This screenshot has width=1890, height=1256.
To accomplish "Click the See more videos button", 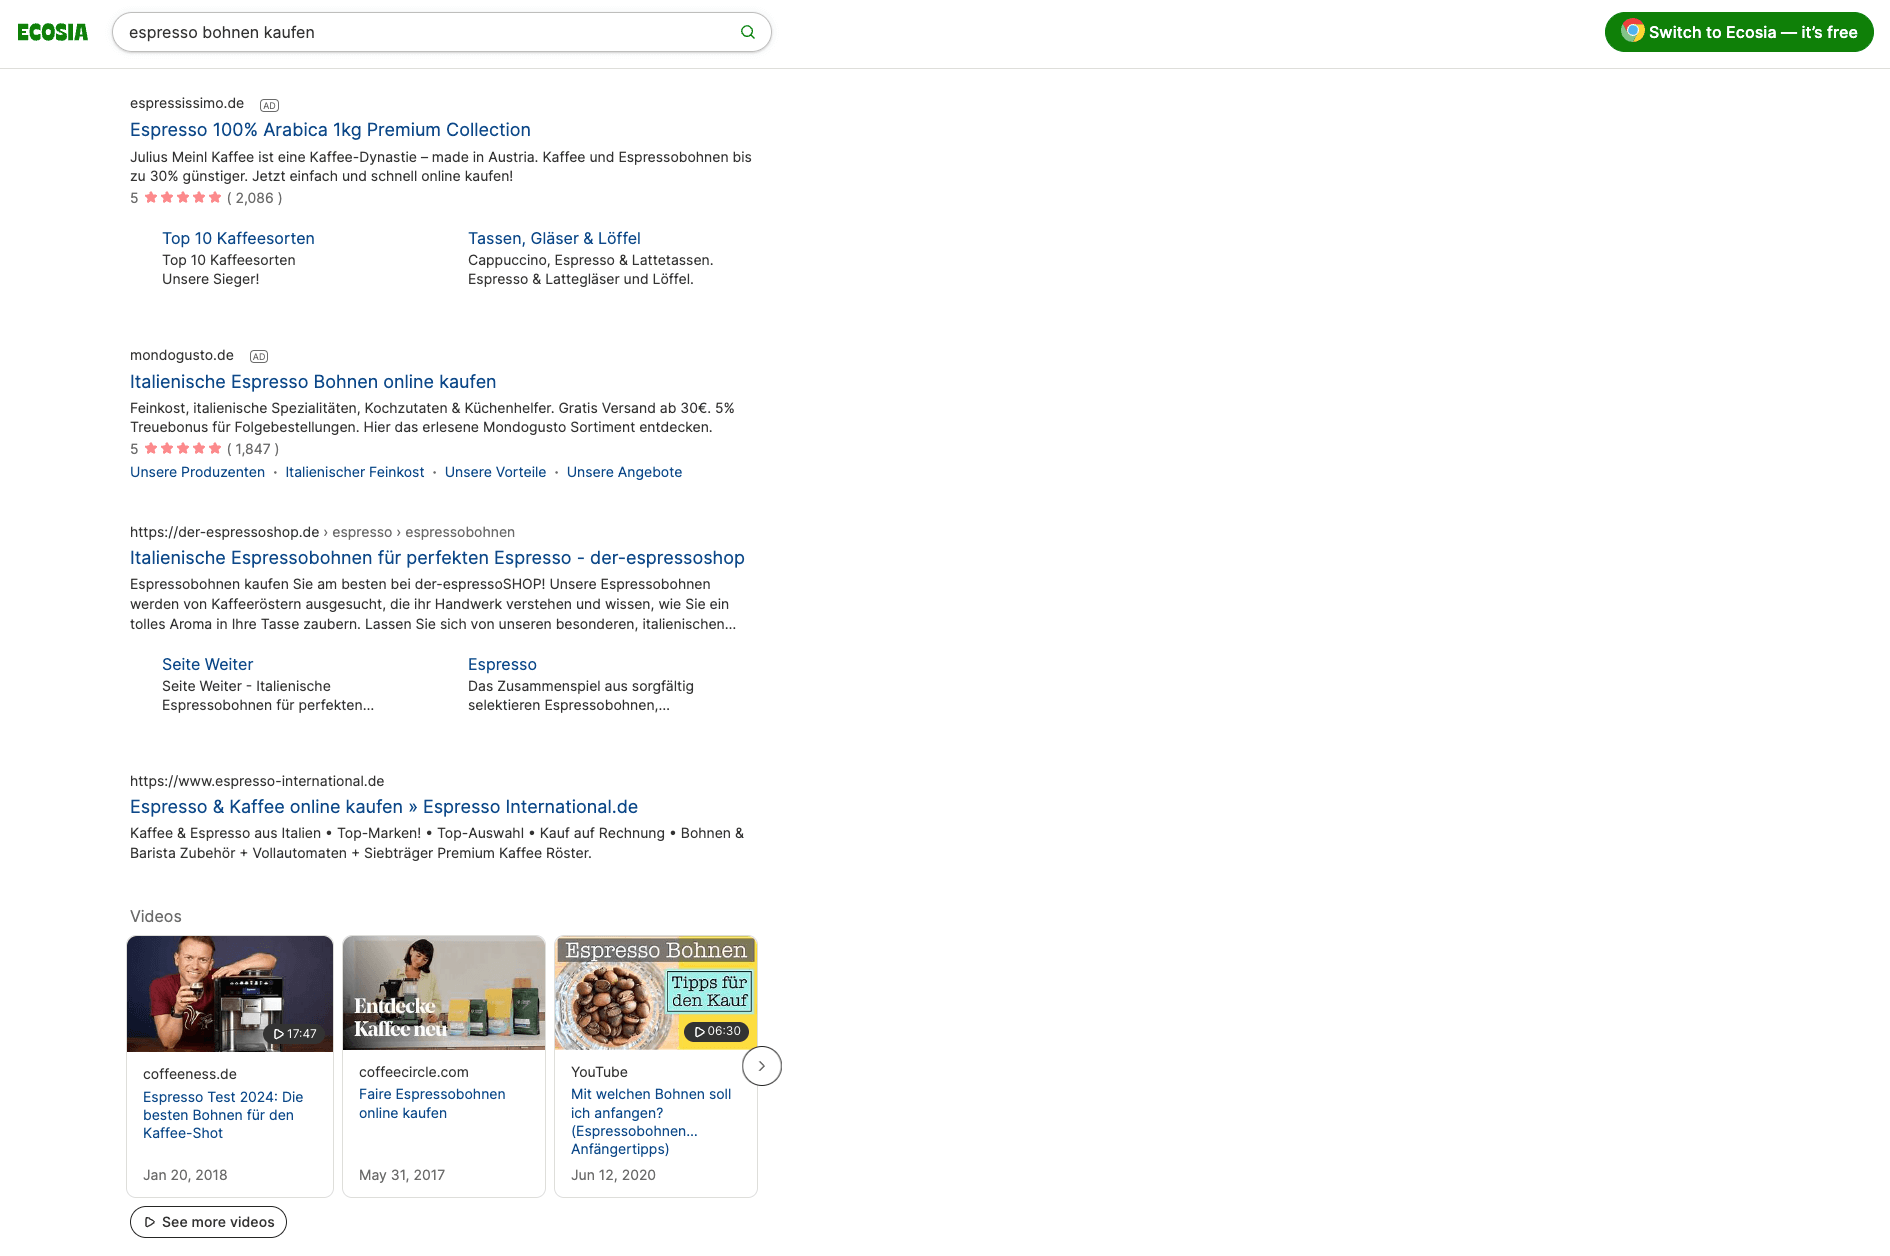I will 208,1221.
